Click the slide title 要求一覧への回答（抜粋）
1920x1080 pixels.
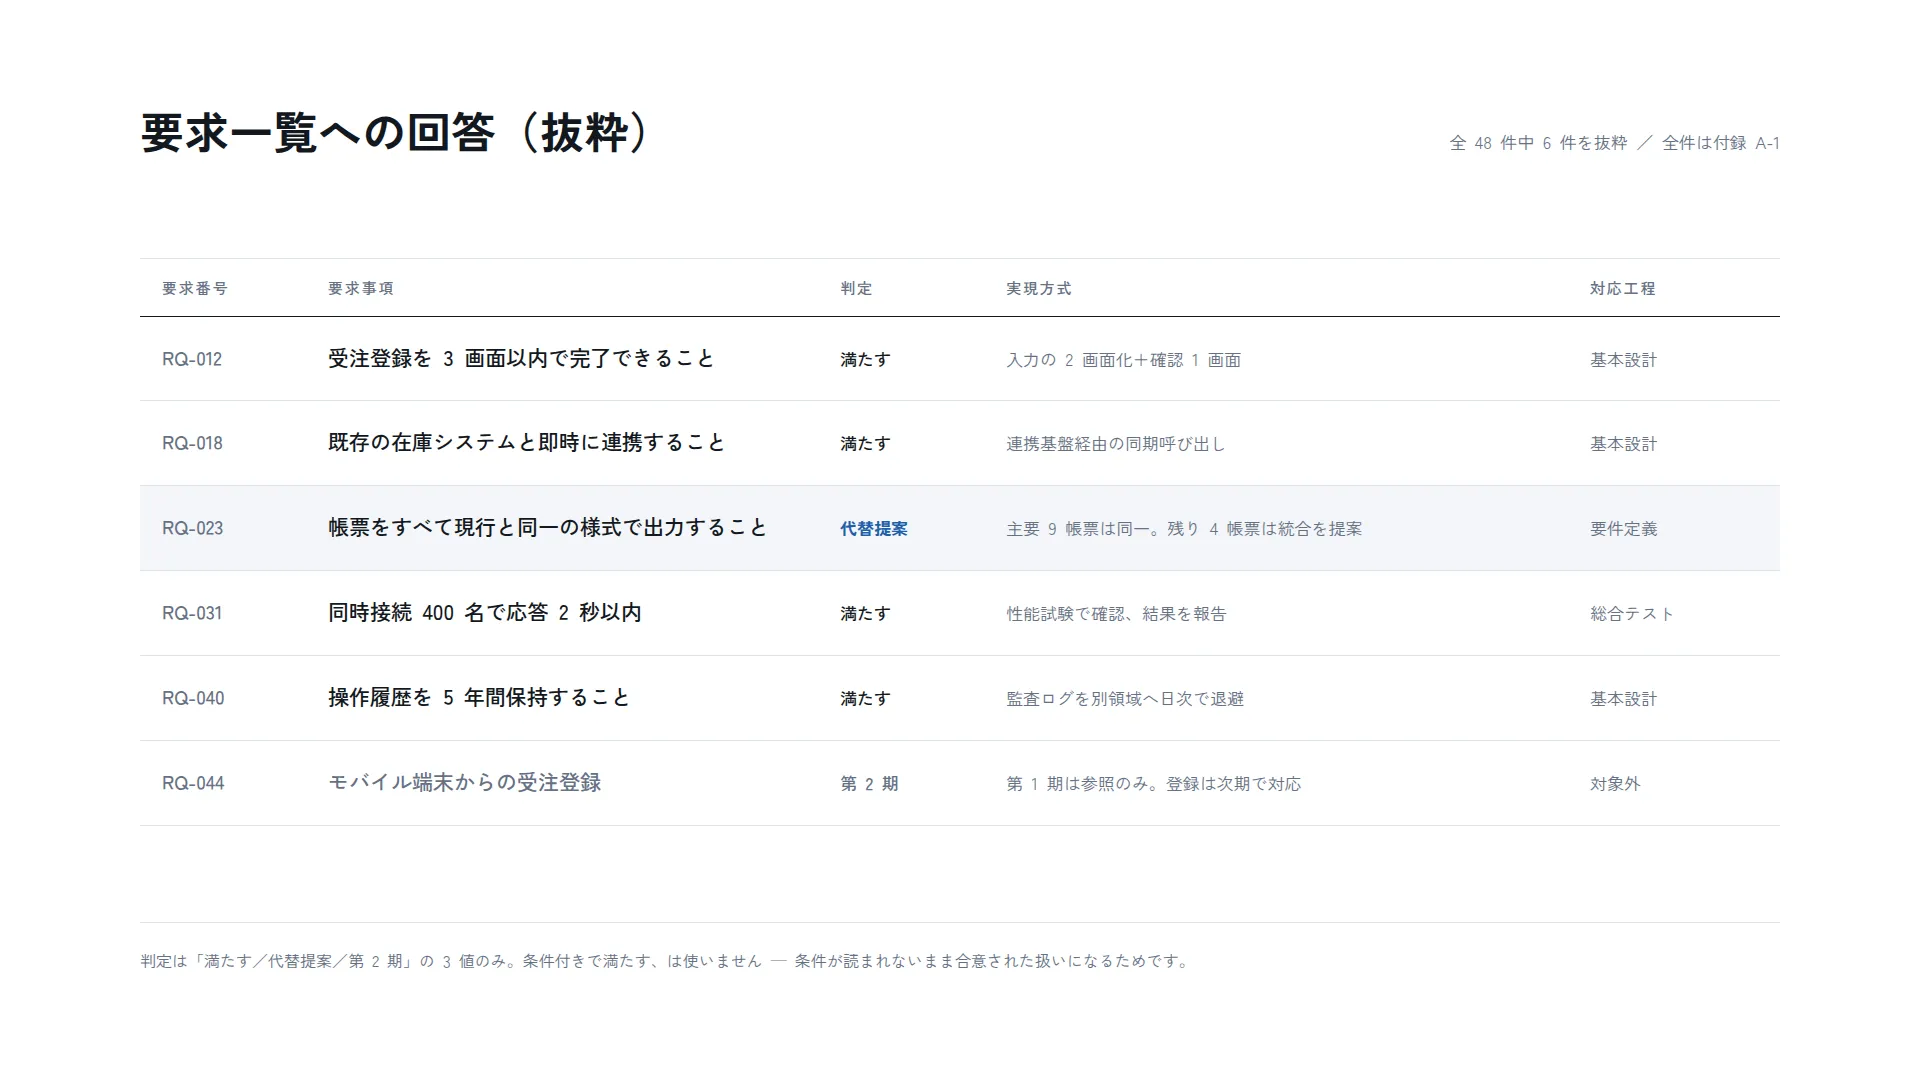pos(396,133)
